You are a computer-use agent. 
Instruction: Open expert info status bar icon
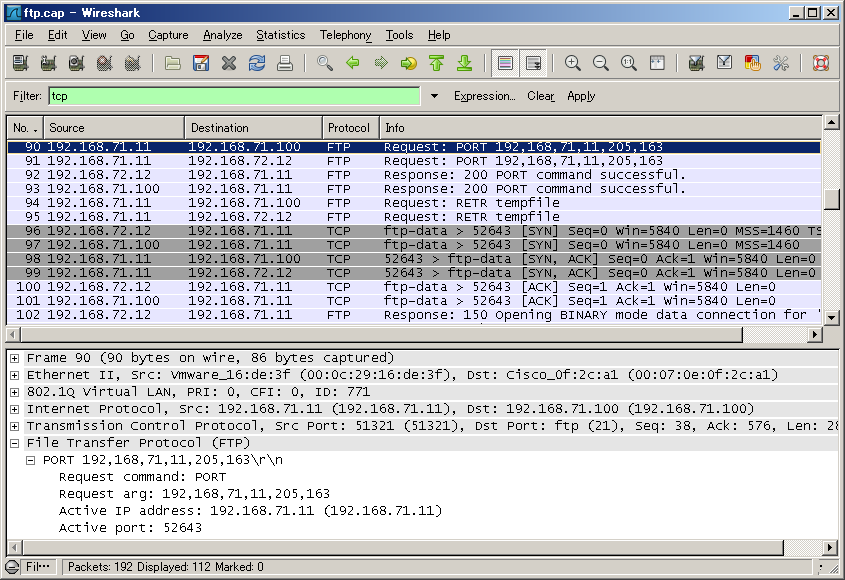12,567
